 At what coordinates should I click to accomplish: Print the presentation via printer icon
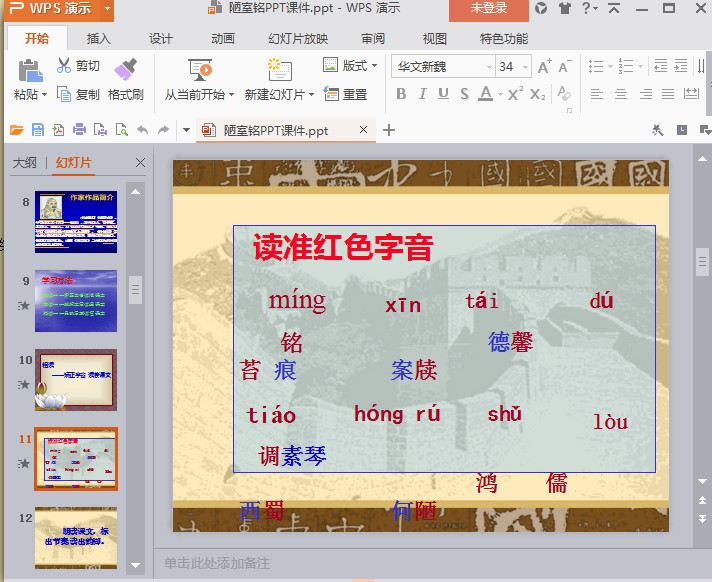(79, 130)
